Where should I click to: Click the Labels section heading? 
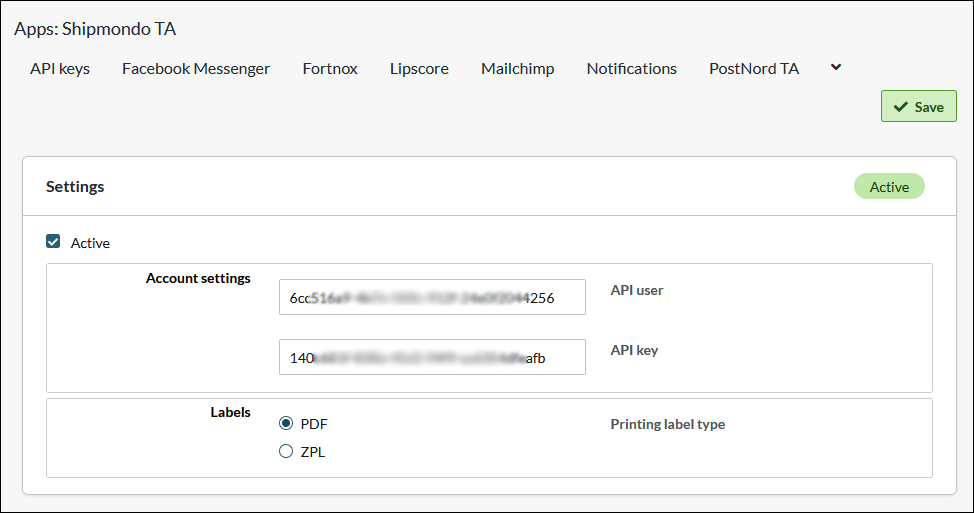point(230,412)
